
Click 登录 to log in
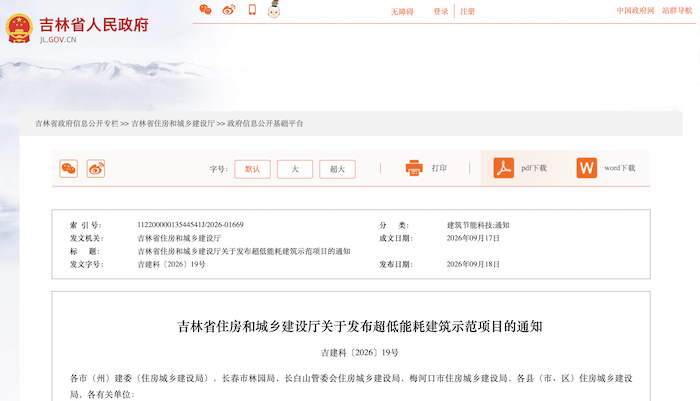point(441,12)
